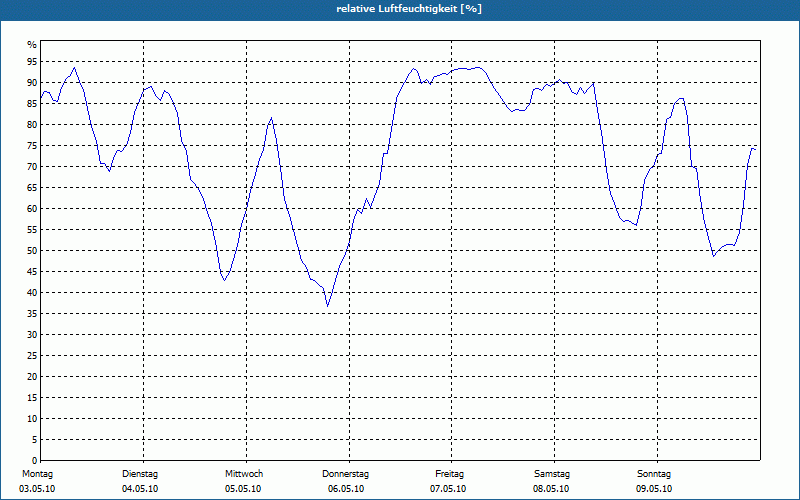Image resolution: width=800 pixels, height=500 pixels.
Task: Click the 'Dienstag' day label
Action: pyautogui.click(x=140, y=474)
